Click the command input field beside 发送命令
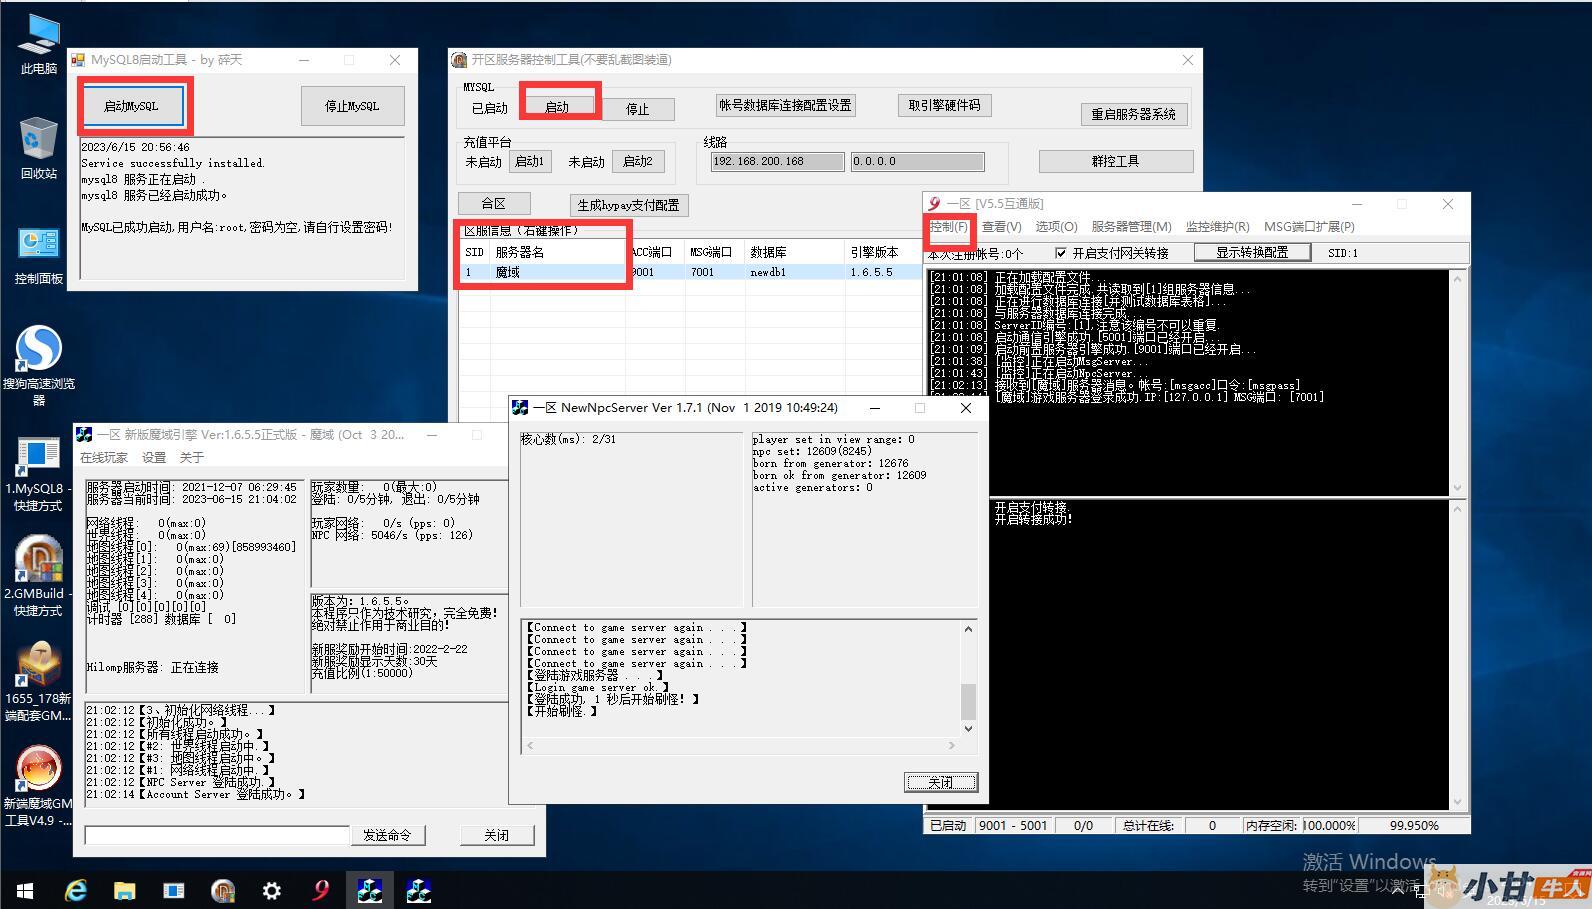This screenshot has width=1592, height=909. (217, 835)
